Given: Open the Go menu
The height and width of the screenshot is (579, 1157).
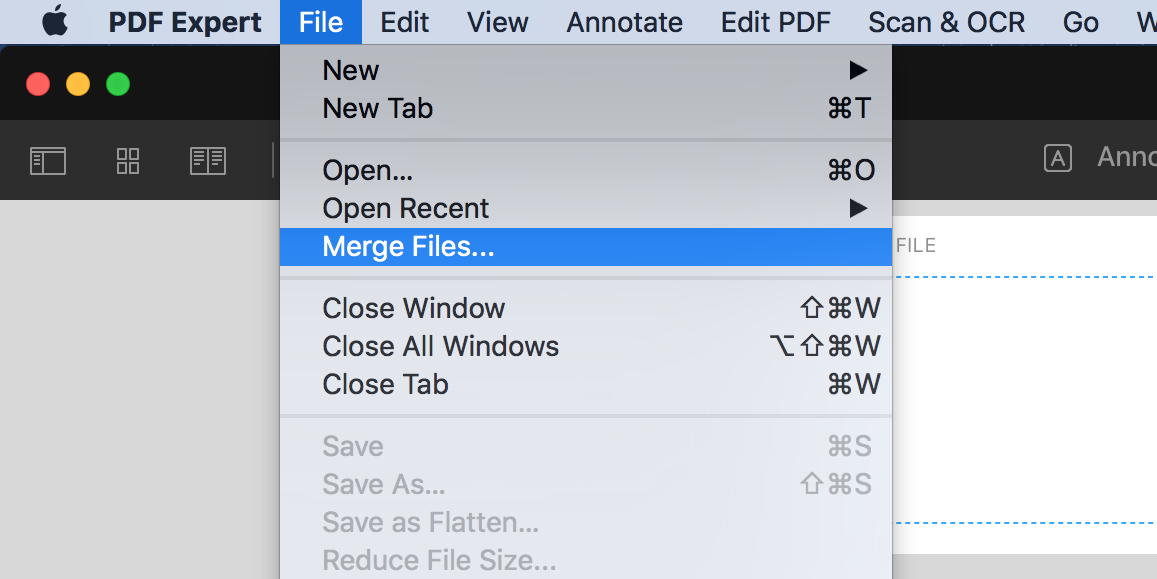Looking at the screenshot, I should pos(1081,22).
